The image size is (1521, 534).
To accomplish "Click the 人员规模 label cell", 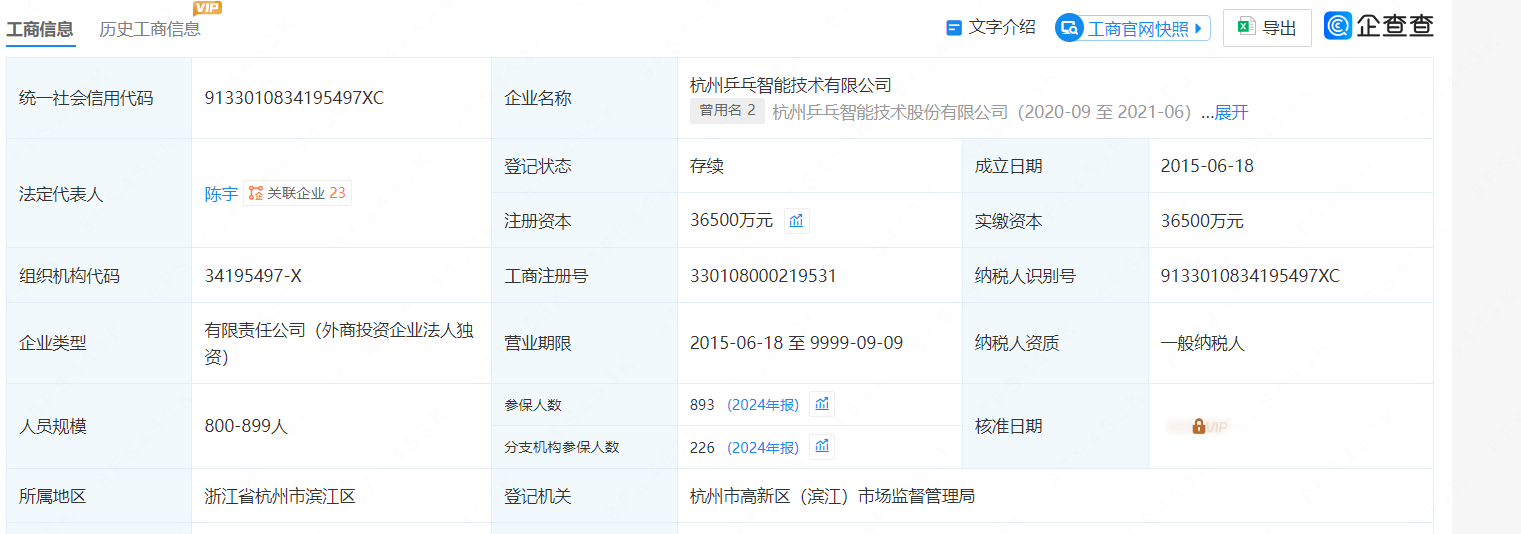I will (99, 426).
